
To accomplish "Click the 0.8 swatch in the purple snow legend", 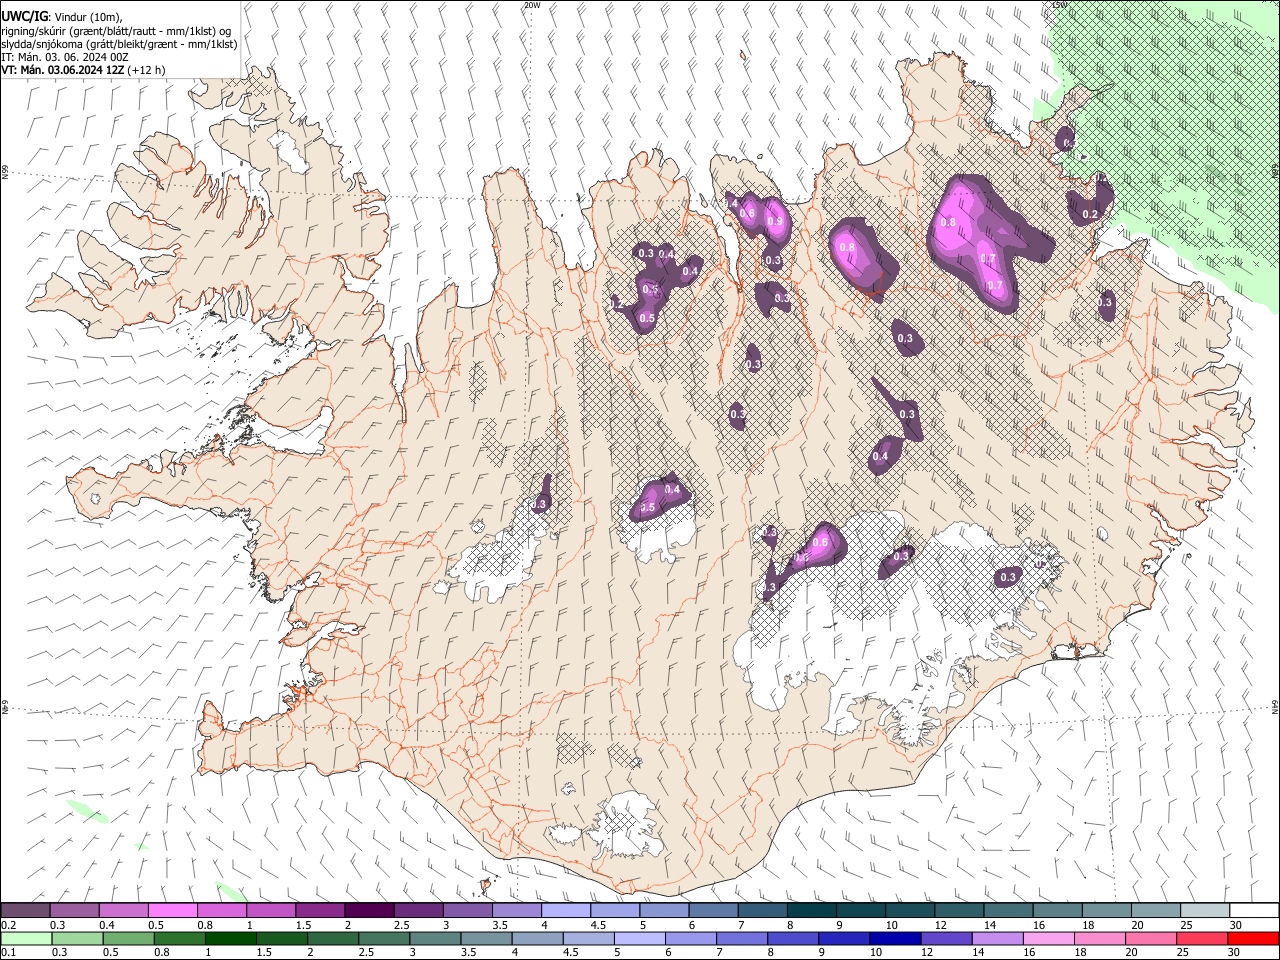I will (x=222, y=910).
